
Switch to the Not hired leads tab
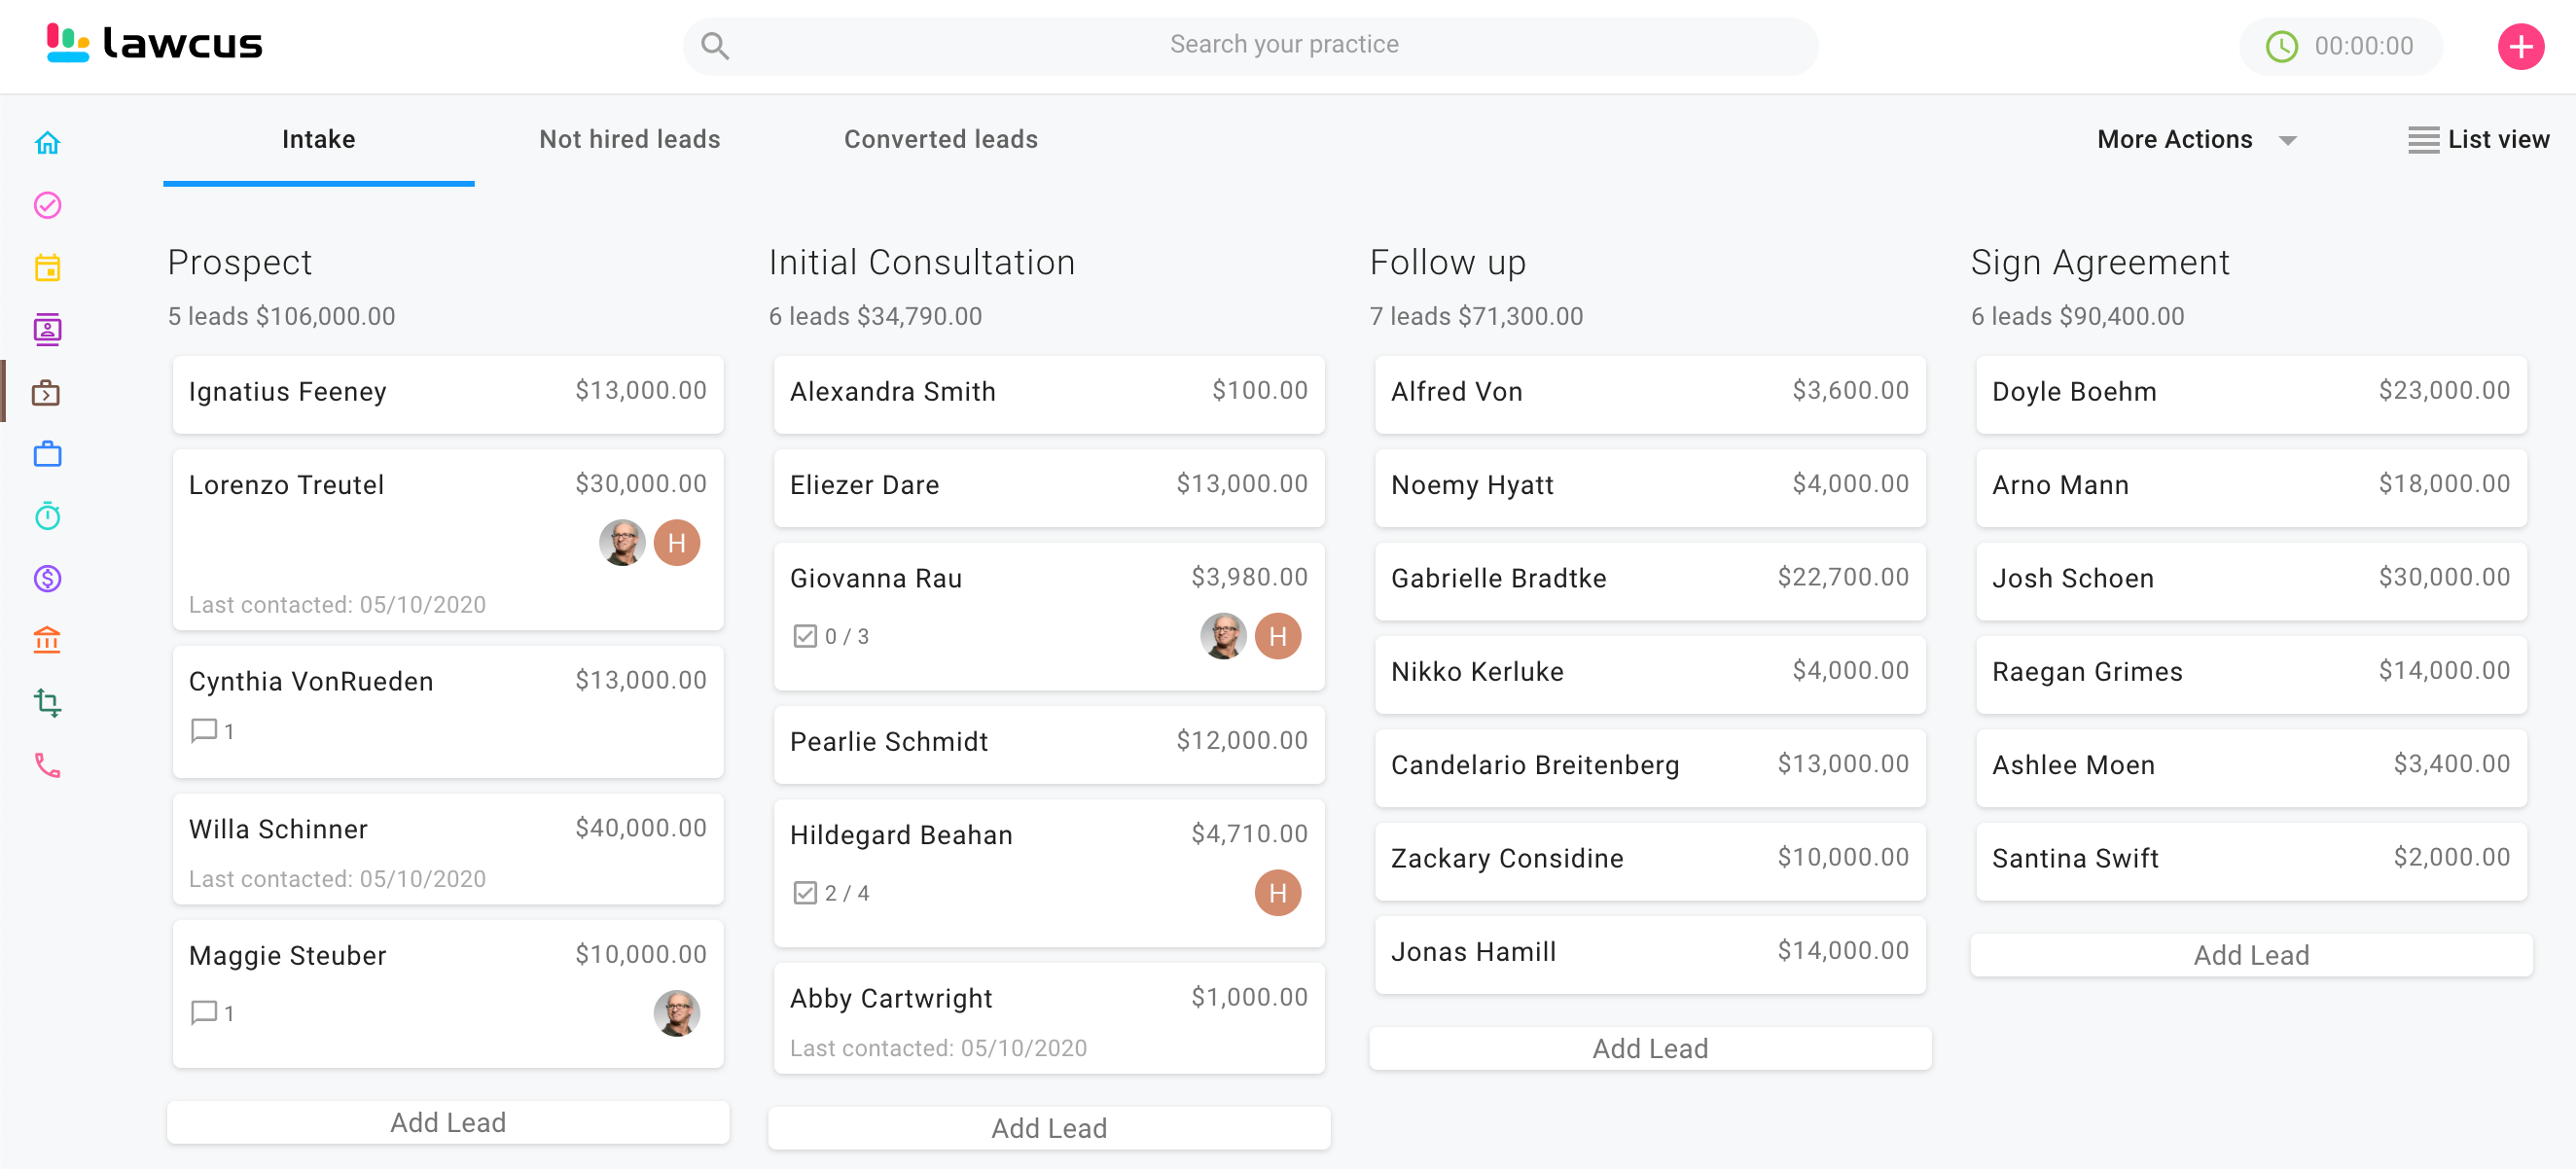tap(629, 140)
